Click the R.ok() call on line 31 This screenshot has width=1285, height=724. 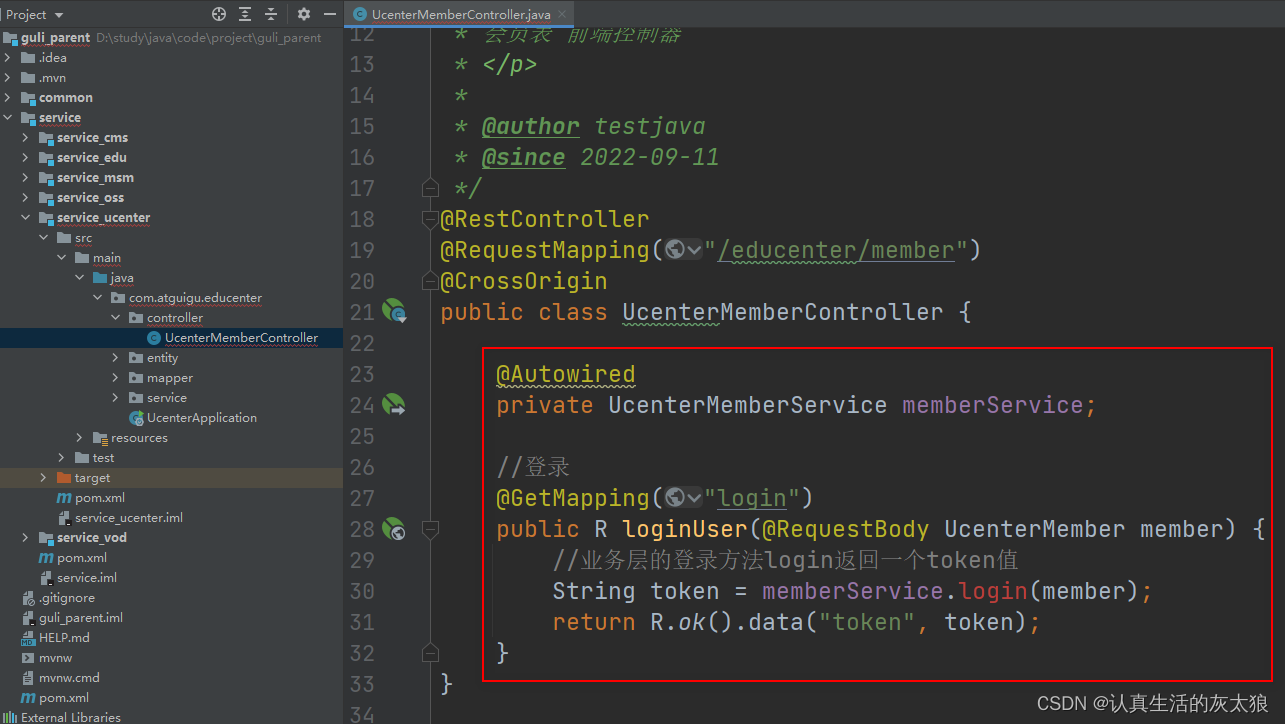[x=692, y=622]
